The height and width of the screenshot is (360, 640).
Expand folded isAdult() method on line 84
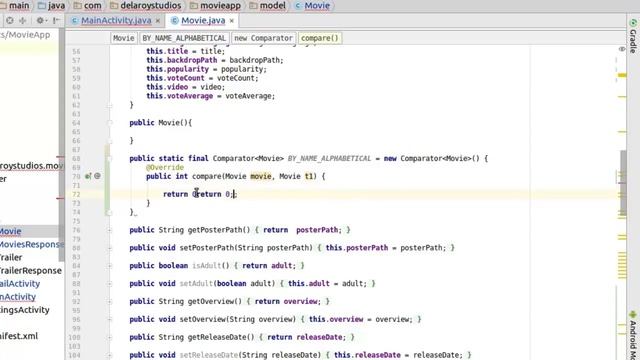tap(109, 266)
